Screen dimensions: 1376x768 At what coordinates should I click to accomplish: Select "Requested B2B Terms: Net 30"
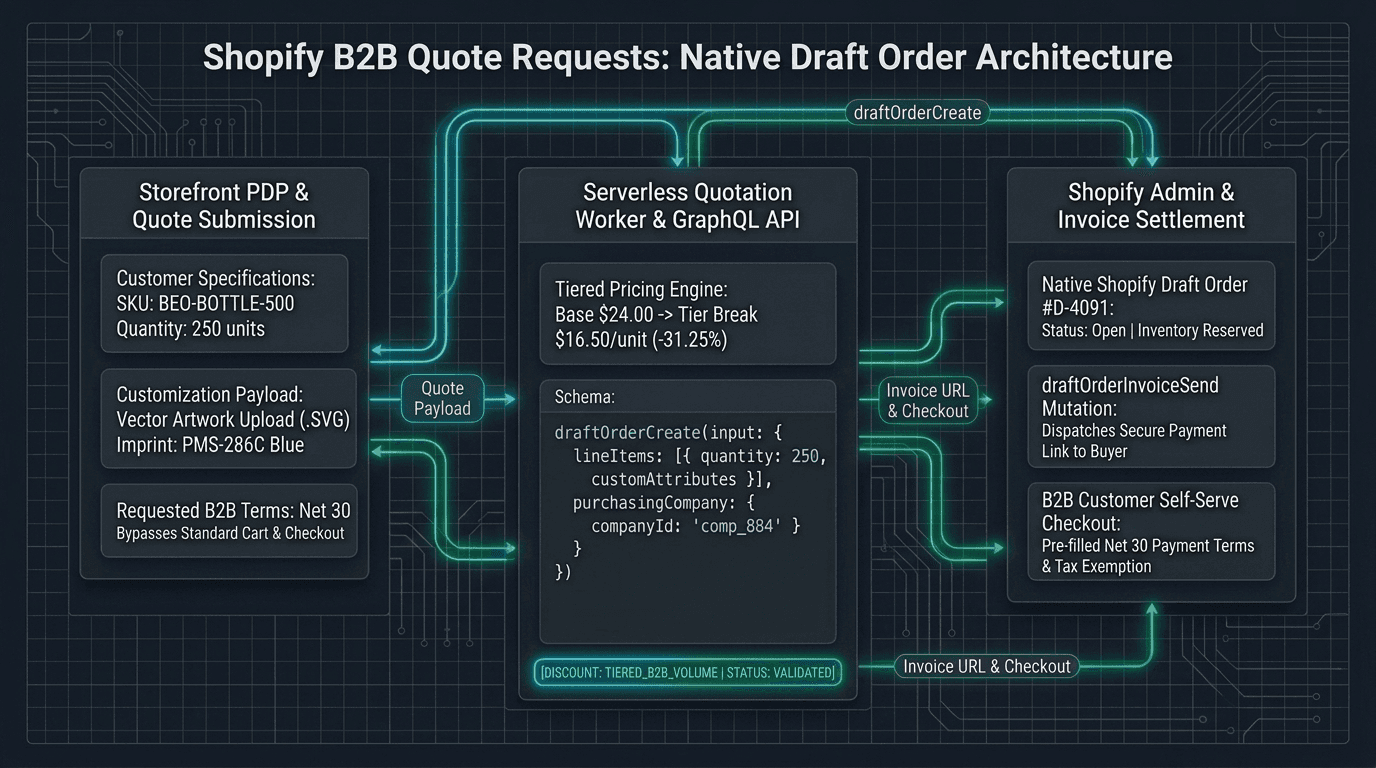pos(233,510)
